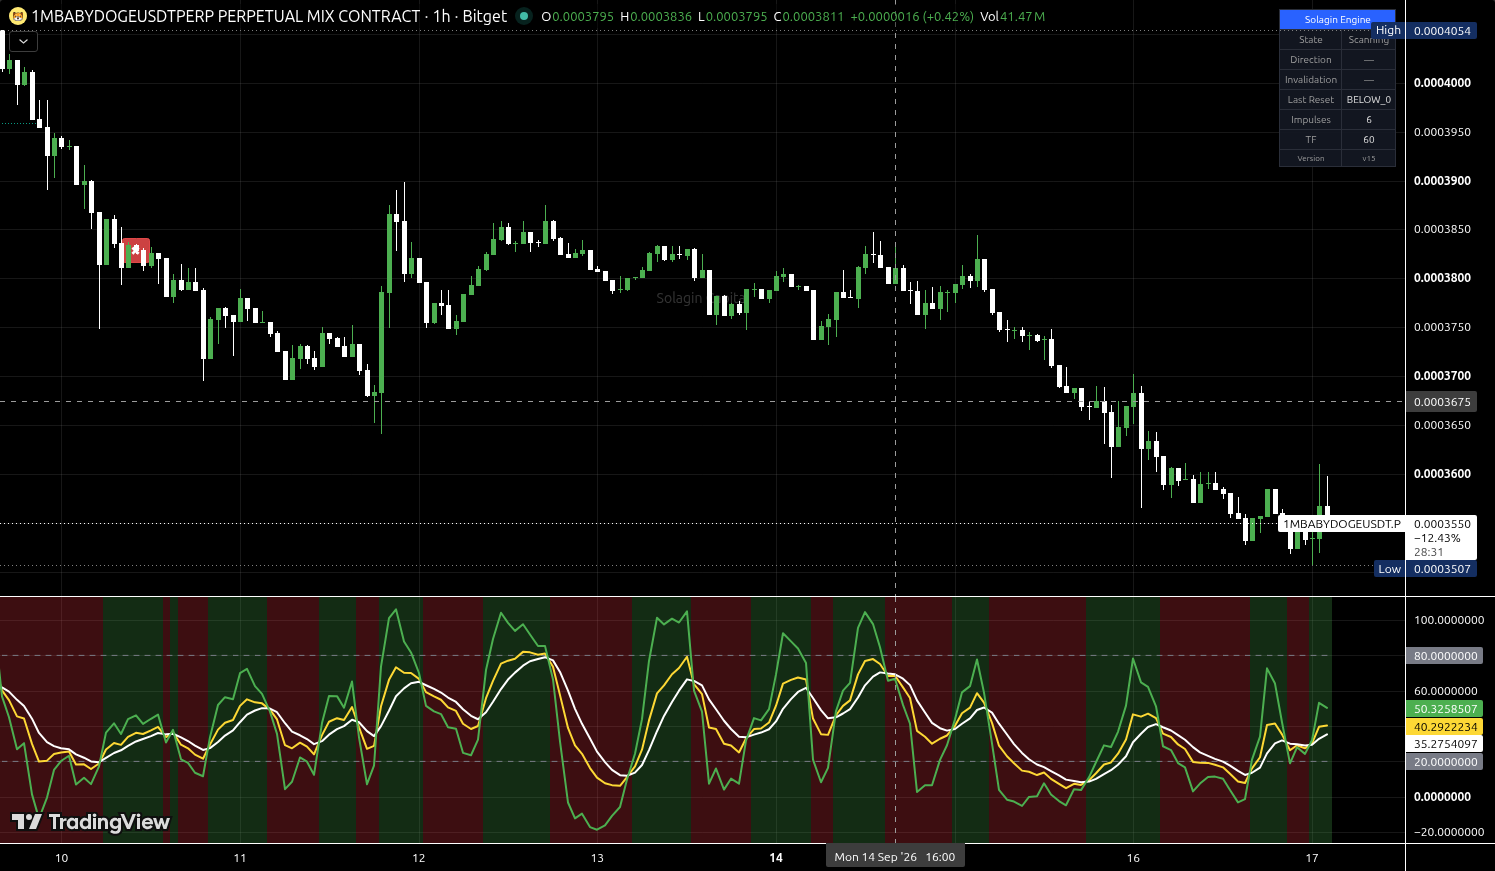Click the Direction label cell
Image resolution: width=1495 pixels, height=871 pixels.
(1311, 60)
